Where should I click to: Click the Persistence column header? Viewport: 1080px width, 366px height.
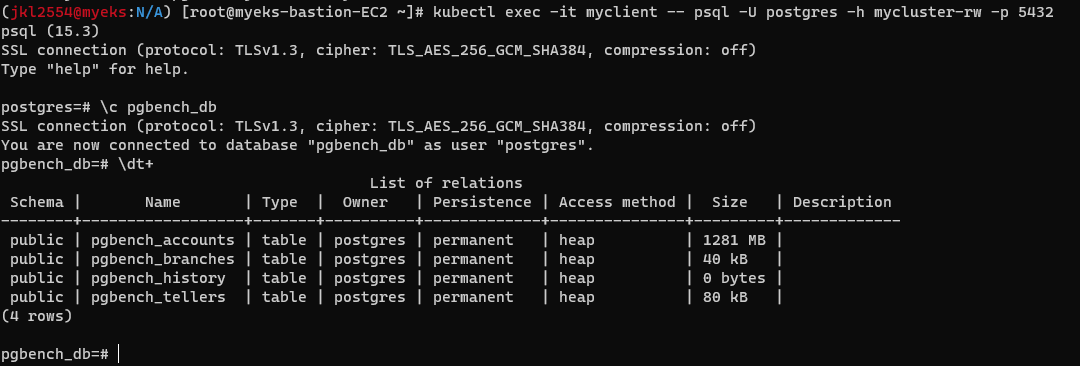[482, 202]
